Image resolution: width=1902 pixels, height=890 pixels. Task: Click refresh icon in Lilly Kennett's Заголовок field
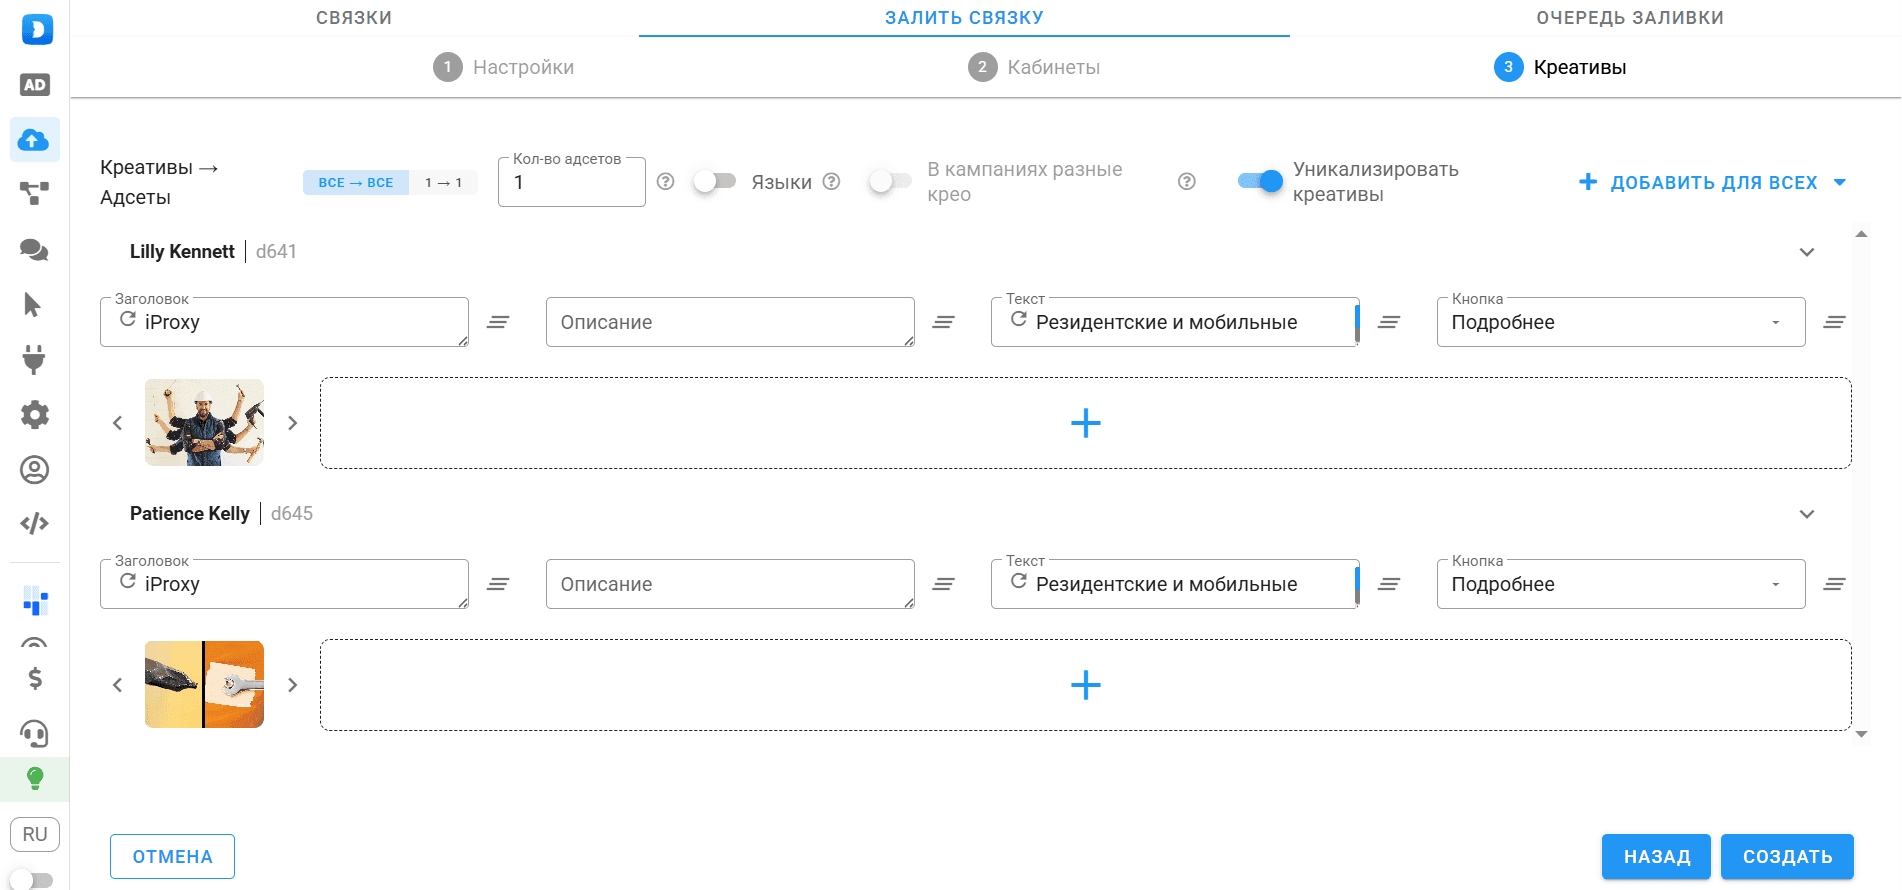click(x=128, y=320)
